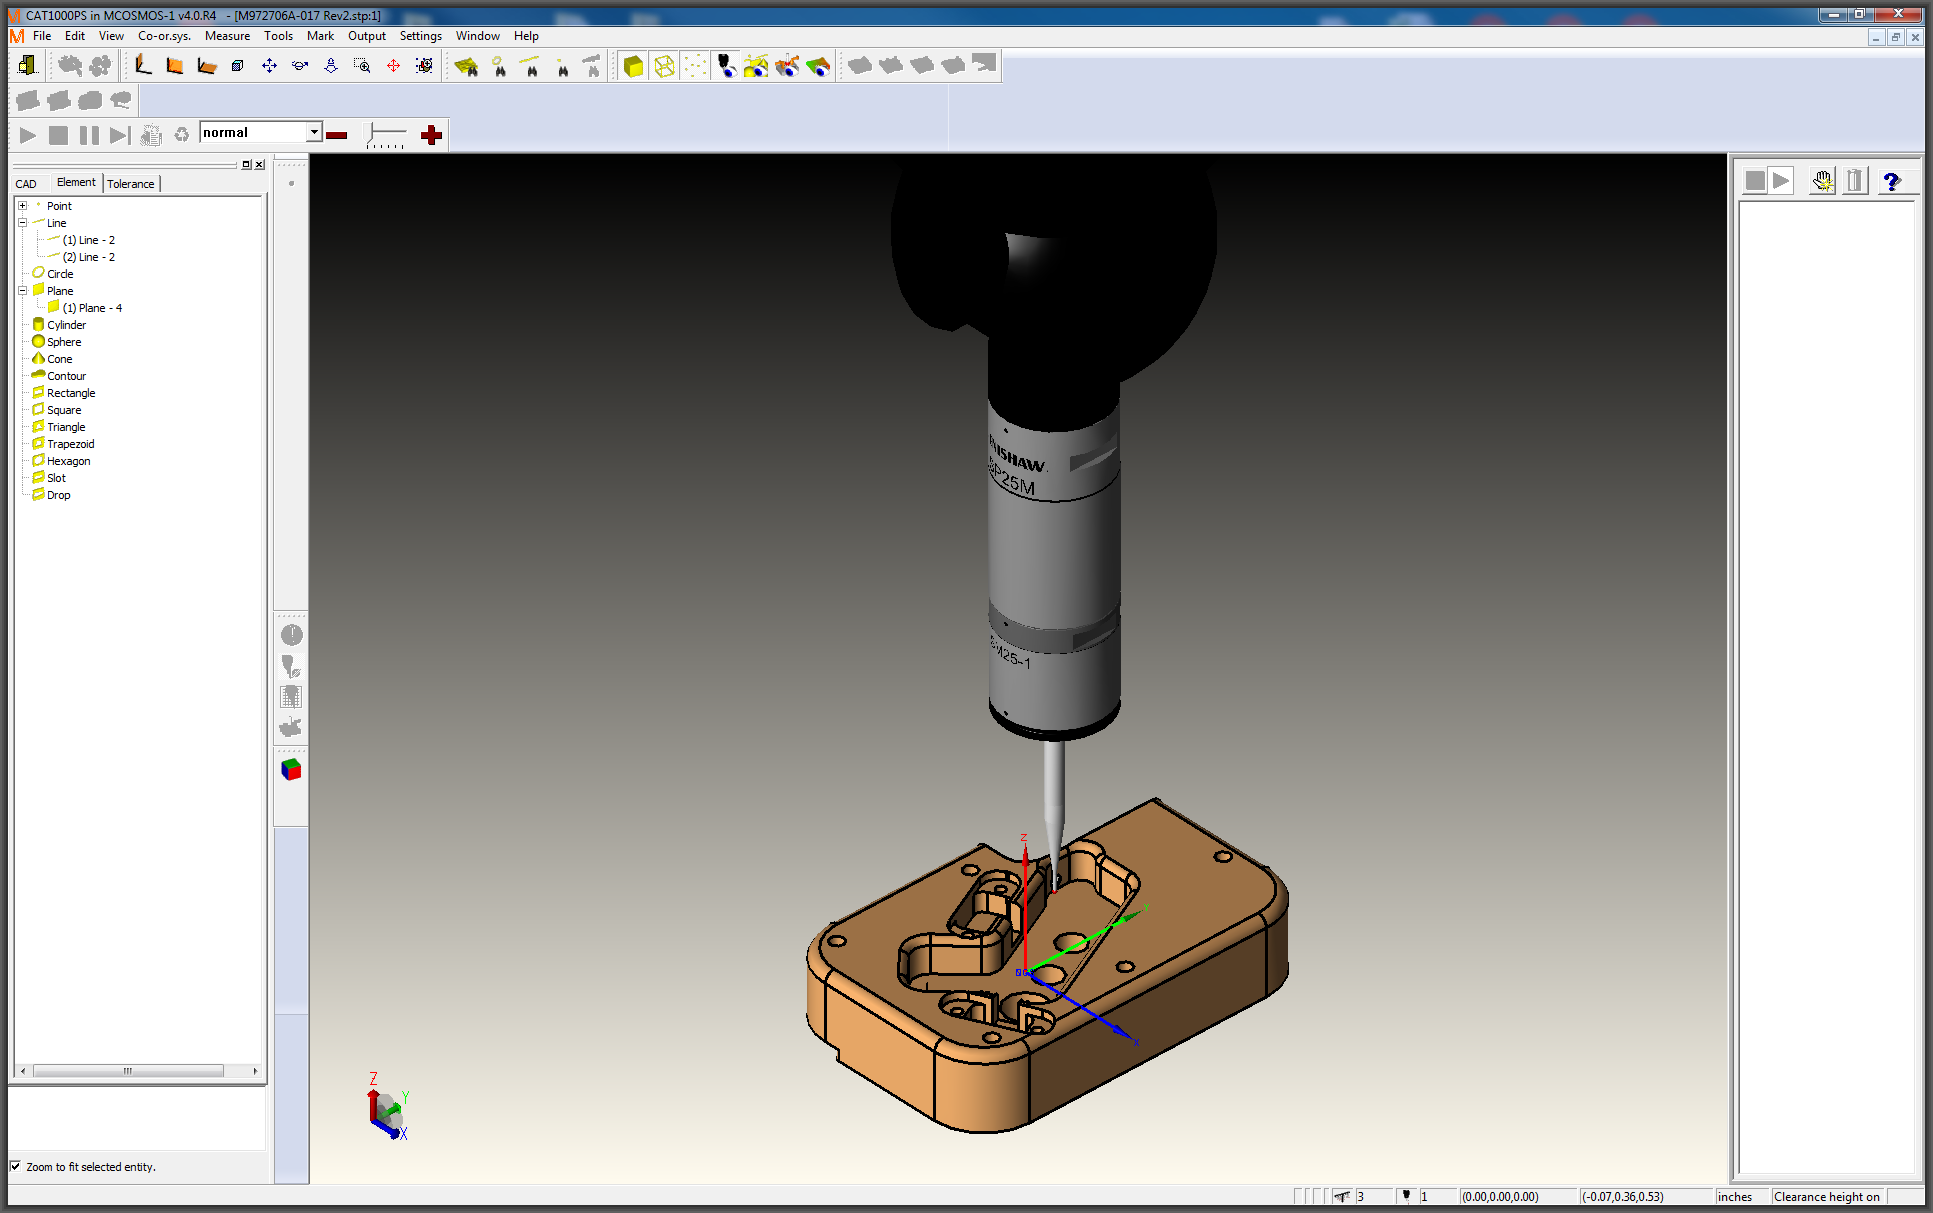
Task: Activate the blue pan arrows tool
Action: pyautogui.click(x=269, y=66)
